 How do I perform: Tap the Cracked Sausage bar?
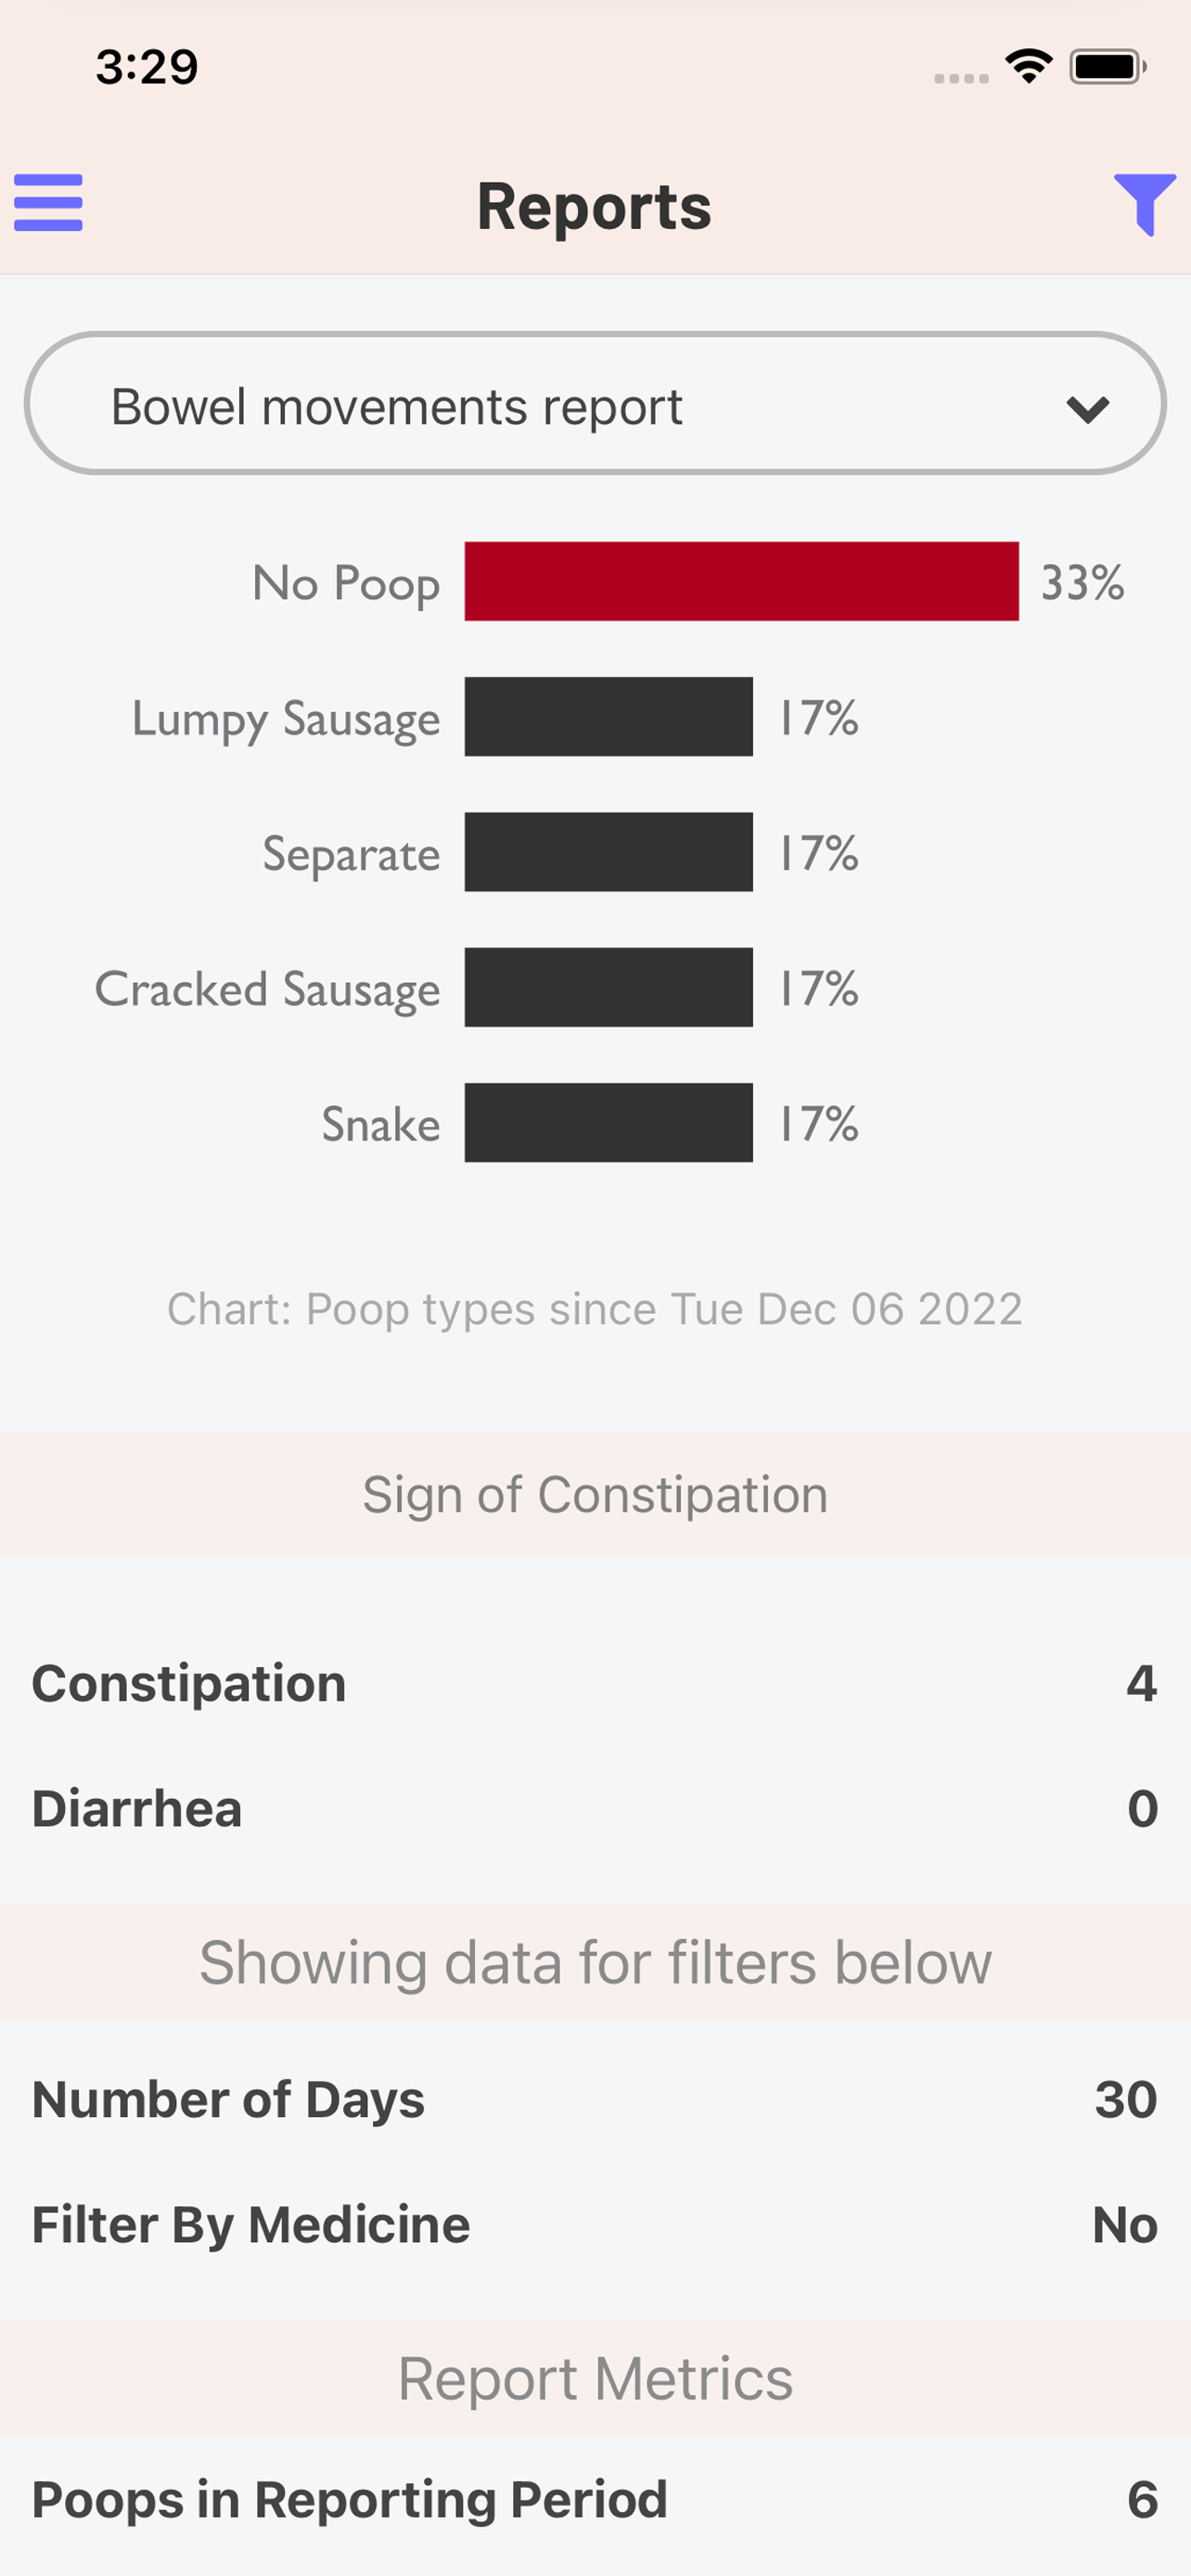(609, 987)
